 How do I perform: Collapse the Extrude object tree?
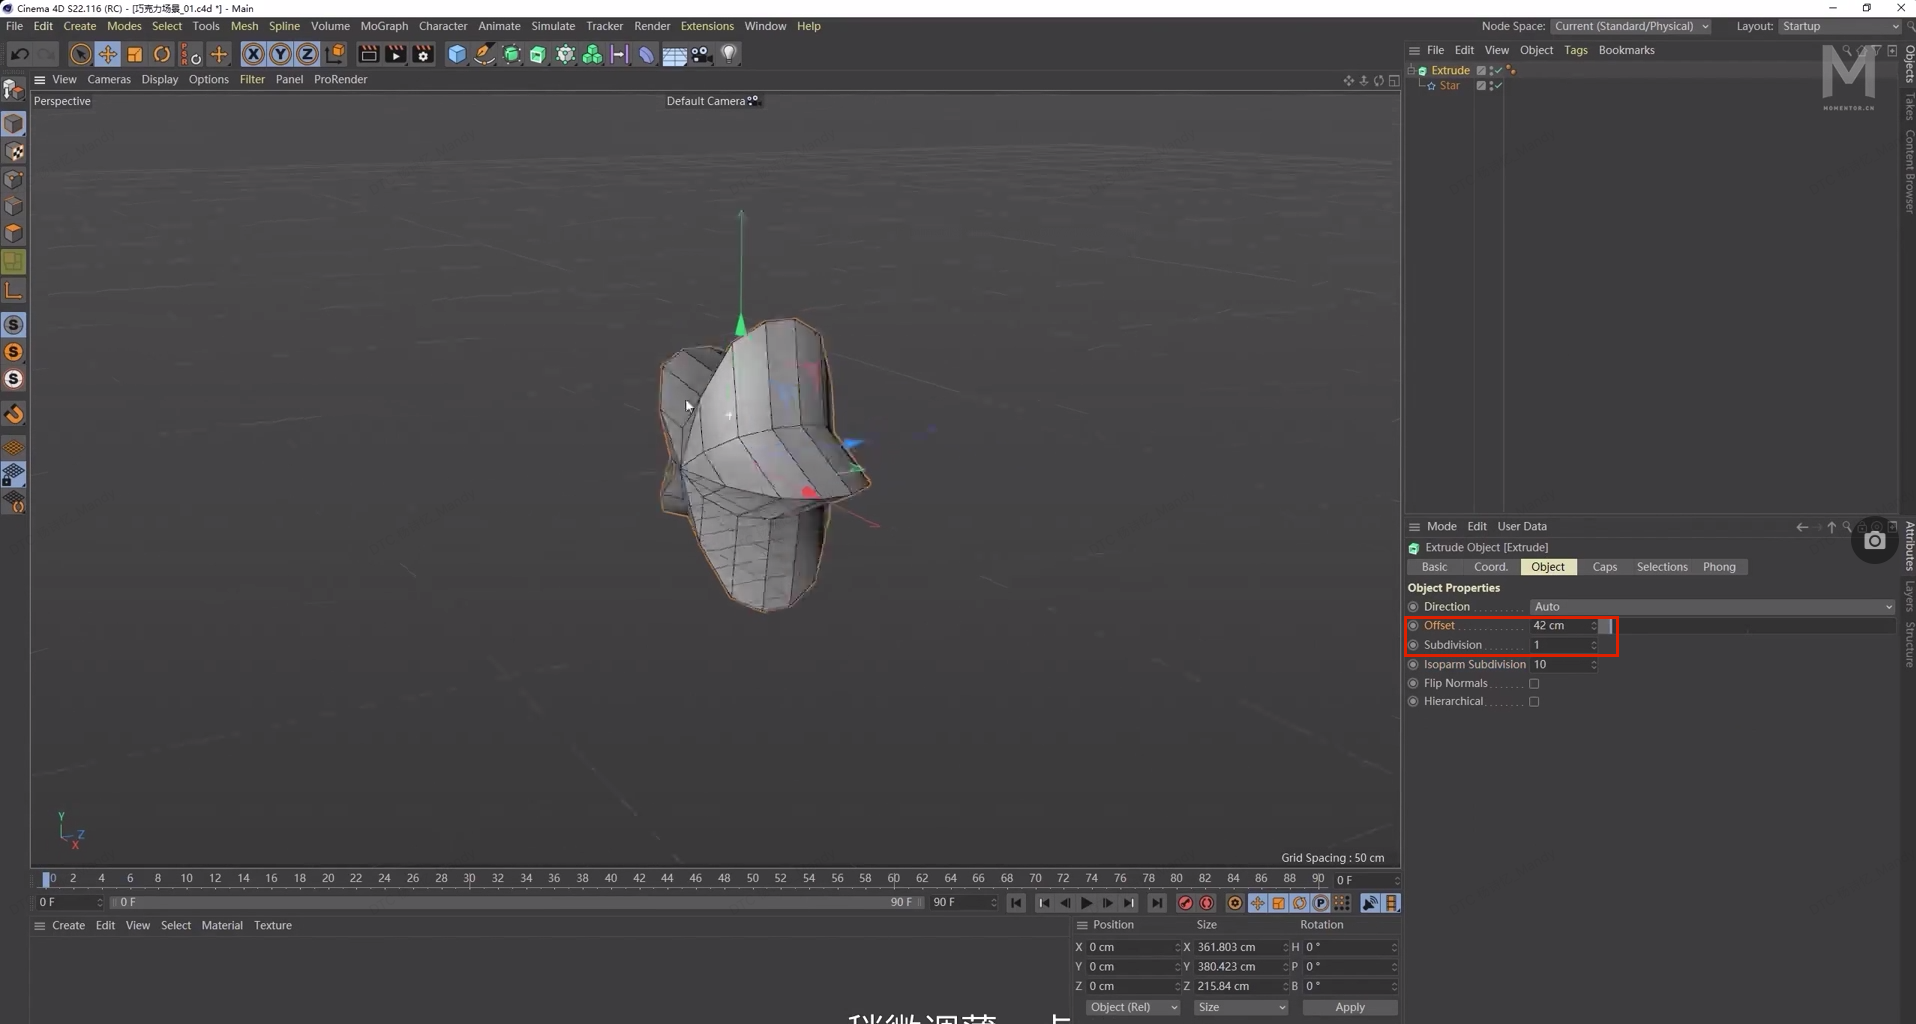[1411, 70]
